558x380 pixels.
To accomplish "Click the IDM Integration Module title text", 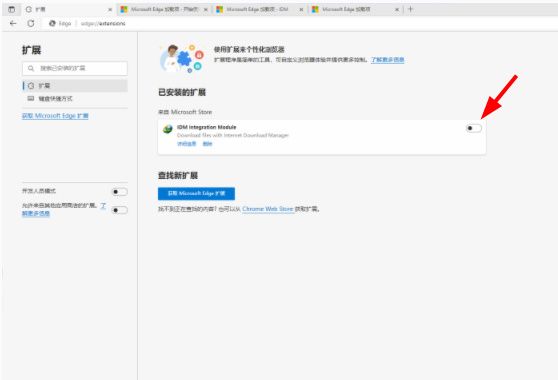I will coord(206,127).
